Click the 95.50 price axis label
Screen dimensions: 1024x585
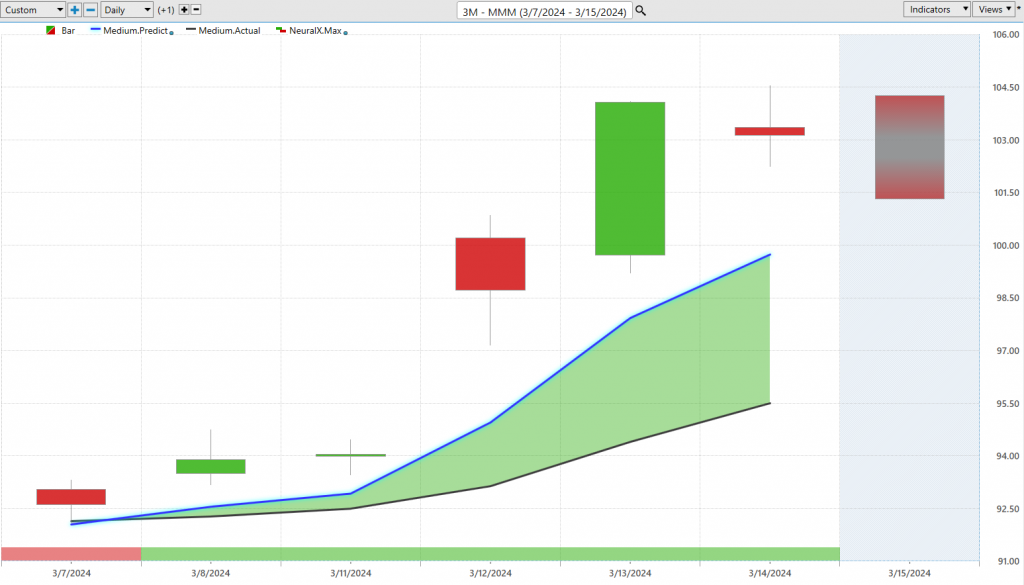point(1008,404)
